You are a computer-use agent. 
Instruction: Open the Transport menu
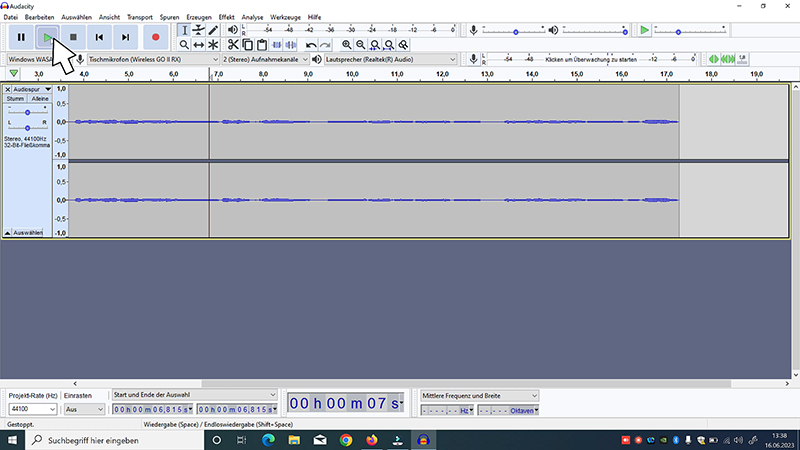pos(140,17)
